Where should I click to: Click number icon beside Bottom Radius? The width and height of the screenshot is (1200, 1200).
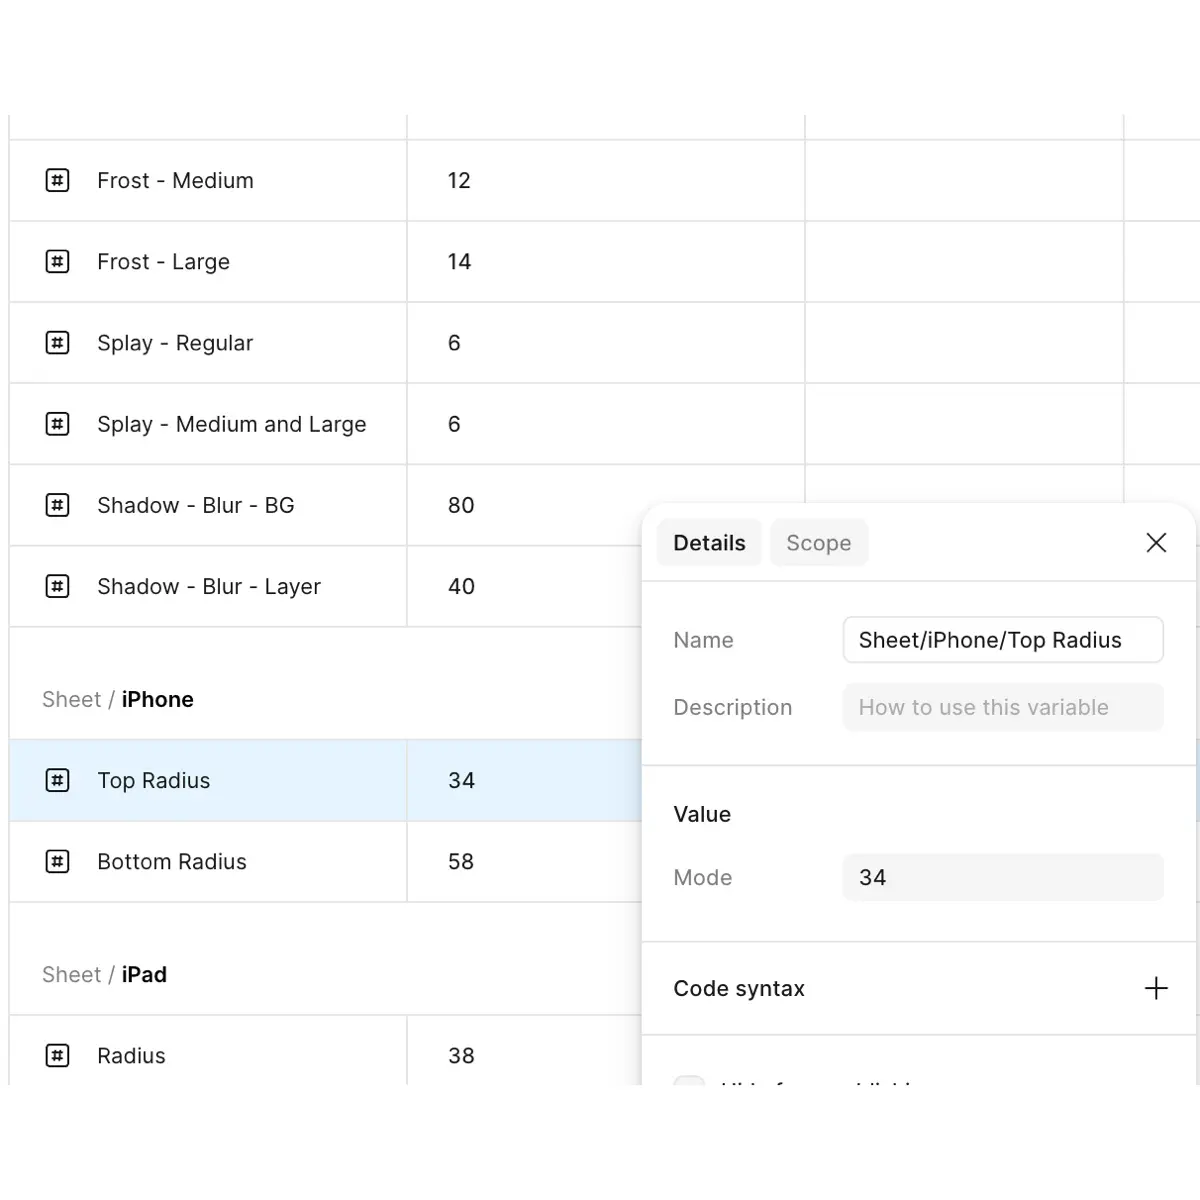tap(58, 861)
